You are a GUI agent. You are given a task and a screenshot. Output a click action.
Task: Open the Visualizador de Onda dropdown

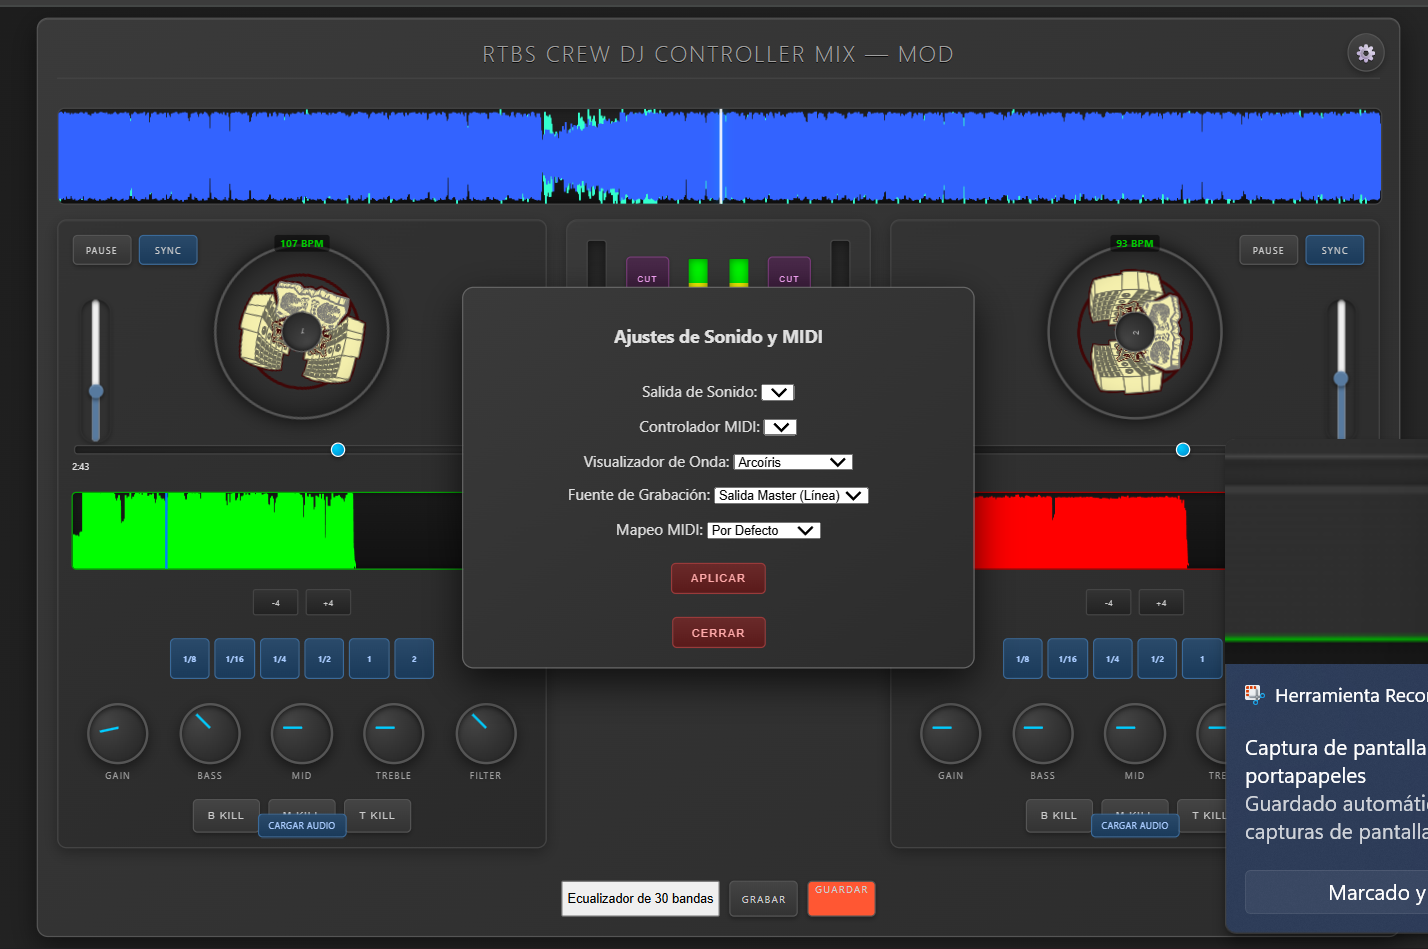793,461
